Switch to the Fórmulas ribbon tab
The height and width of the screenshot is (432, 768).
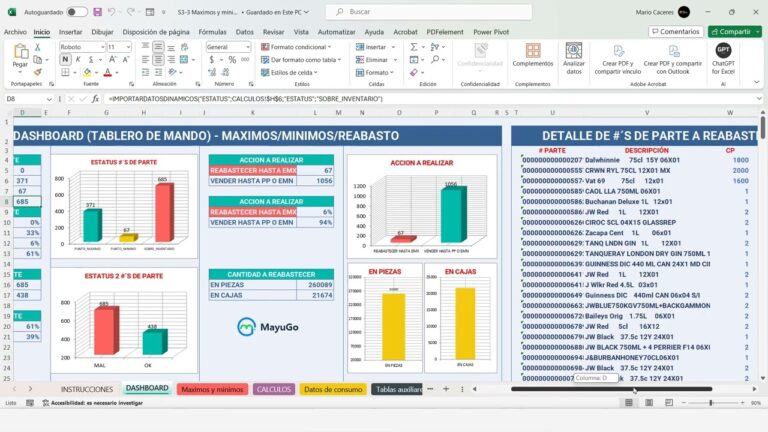(213, 32)
